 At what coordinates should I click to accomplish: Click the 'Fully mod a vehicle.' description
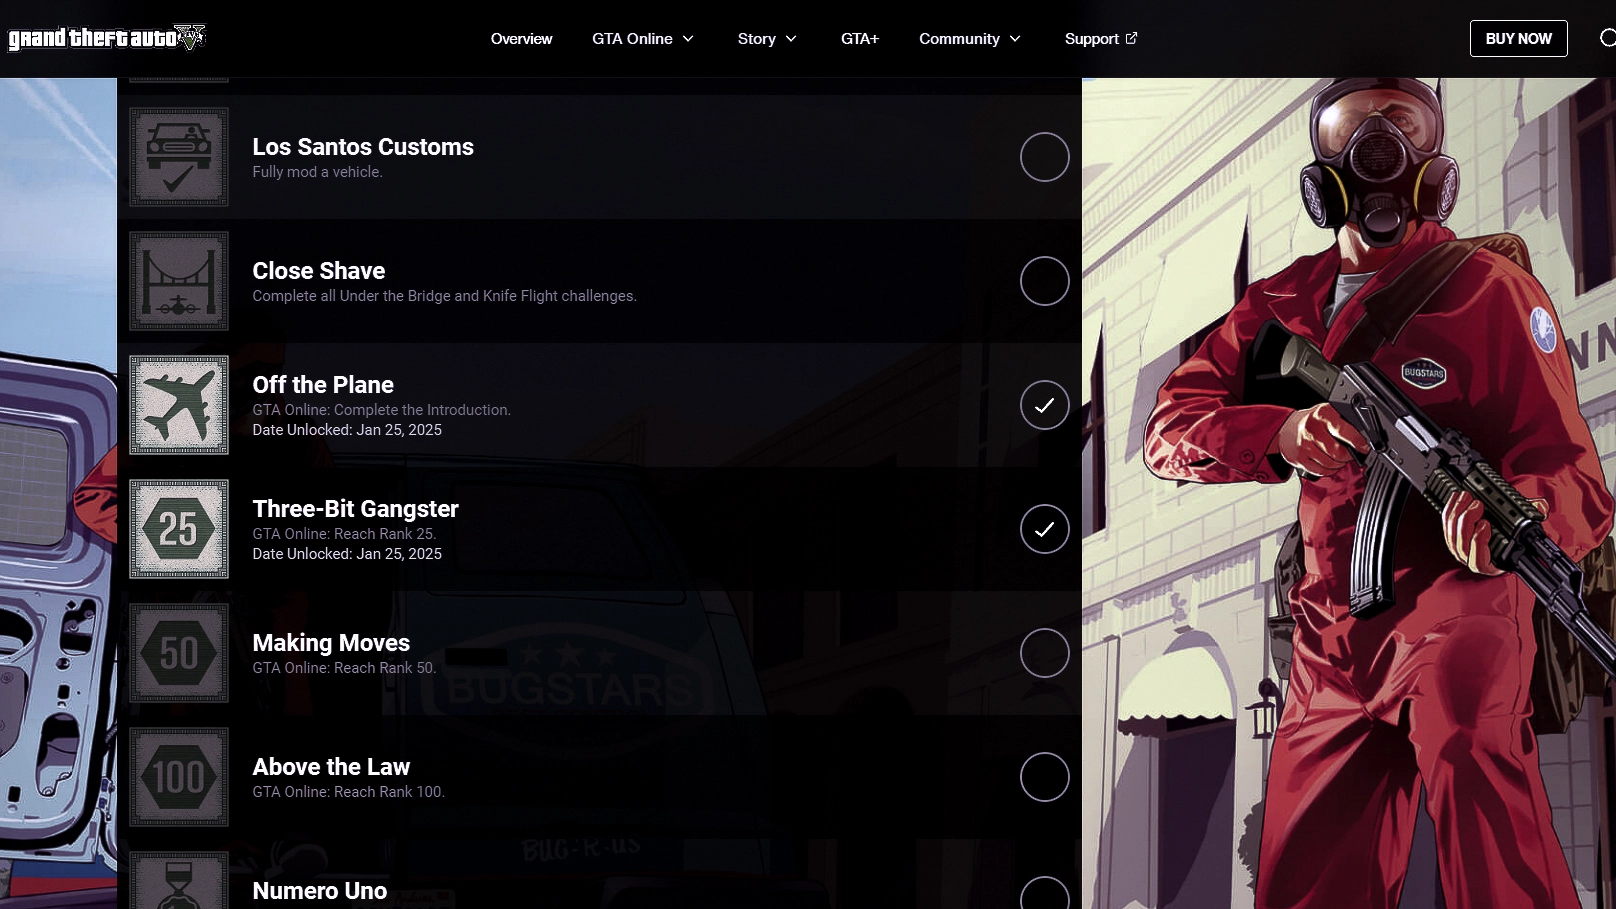(317, 172)
